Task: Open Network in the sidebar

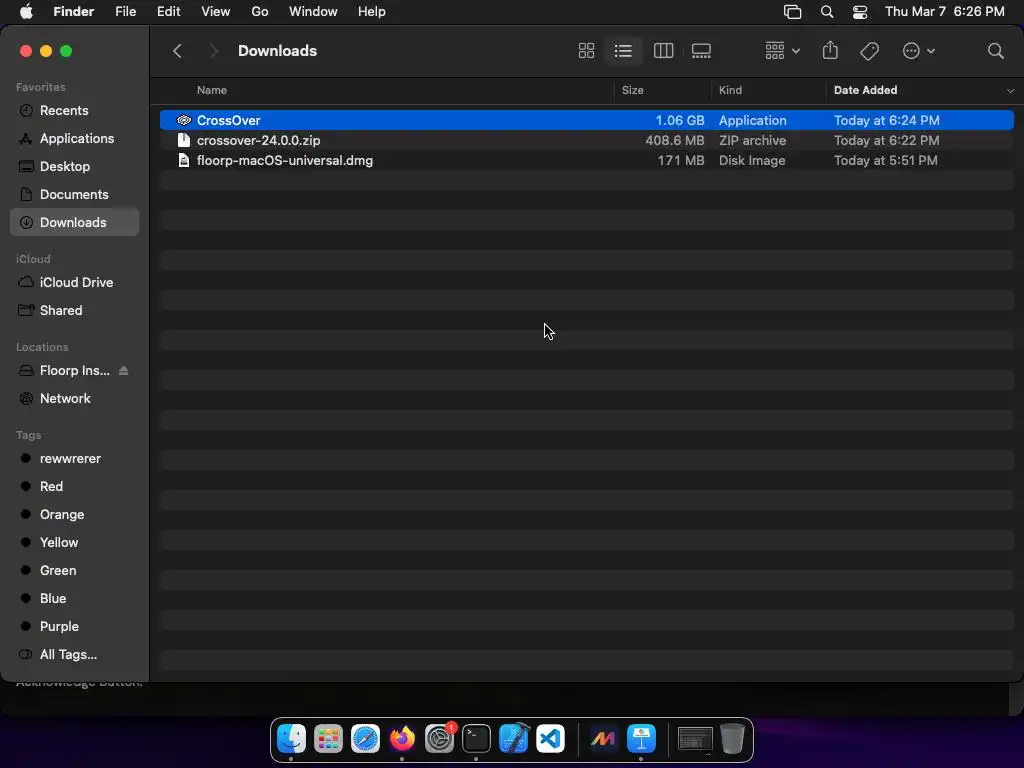Action: click(x=74, y=398)
